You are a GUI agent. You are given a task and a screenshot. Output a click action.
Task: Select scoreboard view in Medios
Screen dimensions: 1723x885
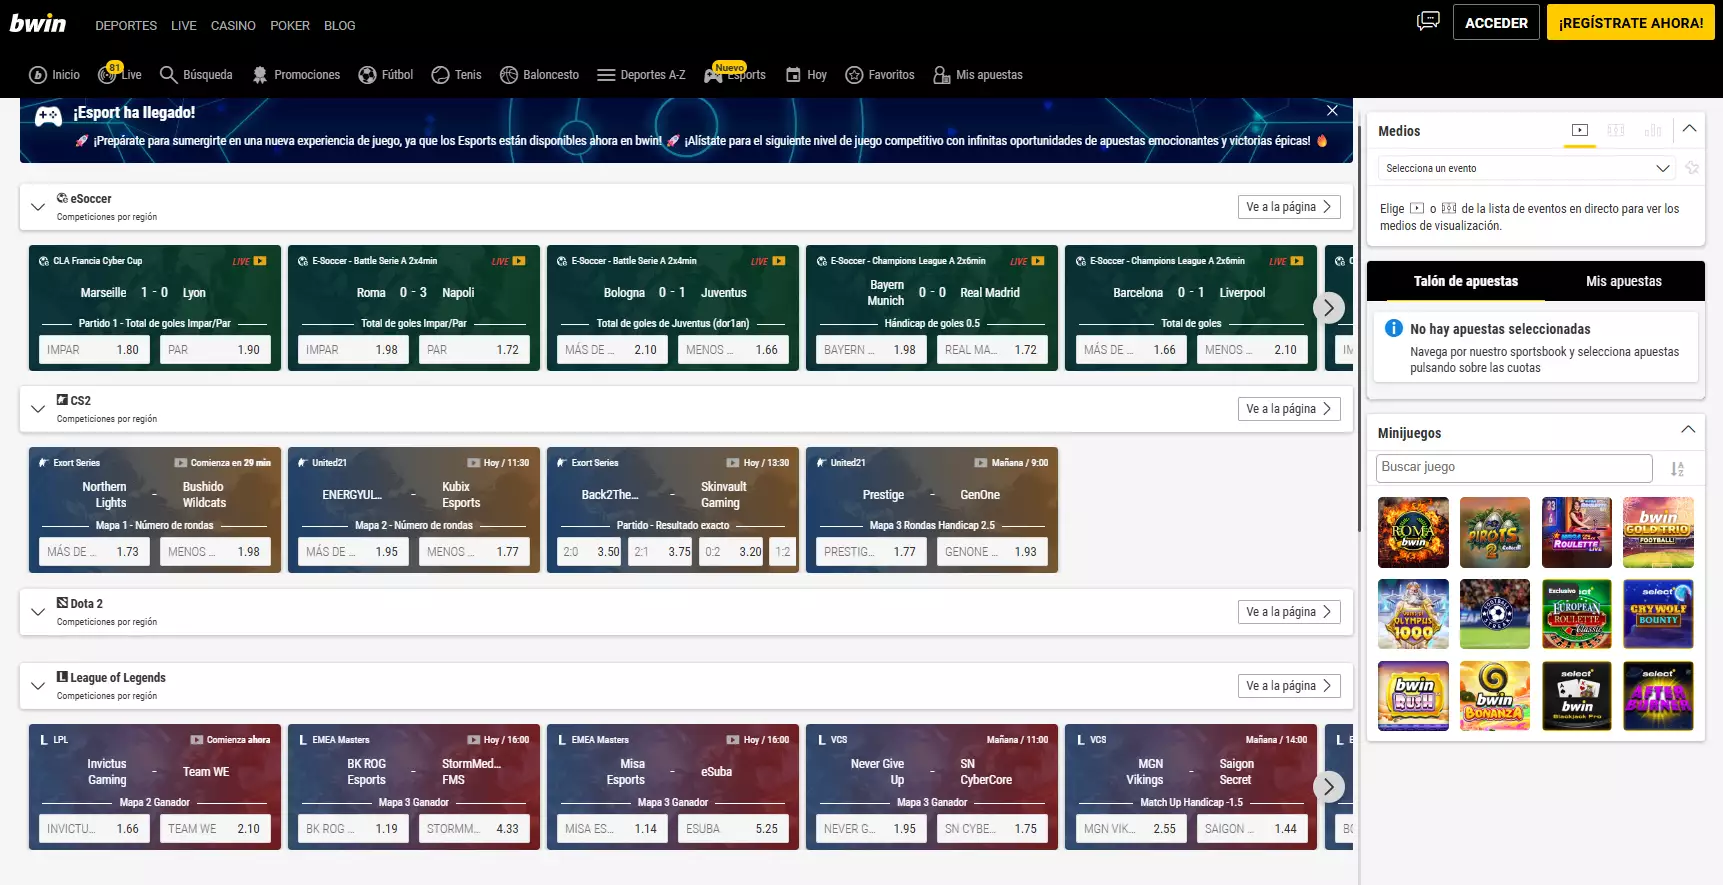pos(1616,130)
